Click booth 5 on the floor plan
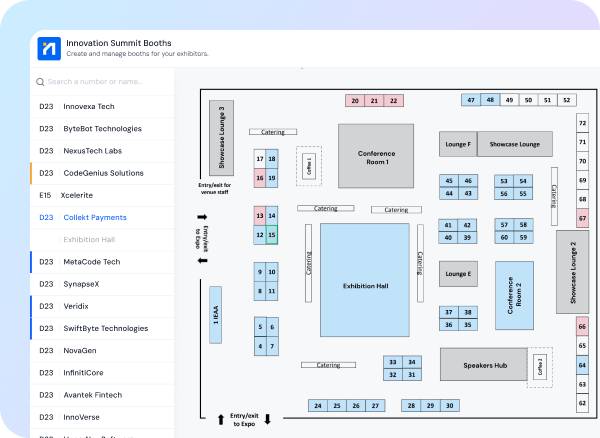This screenshot has width=600, height=438. [260, 327]
